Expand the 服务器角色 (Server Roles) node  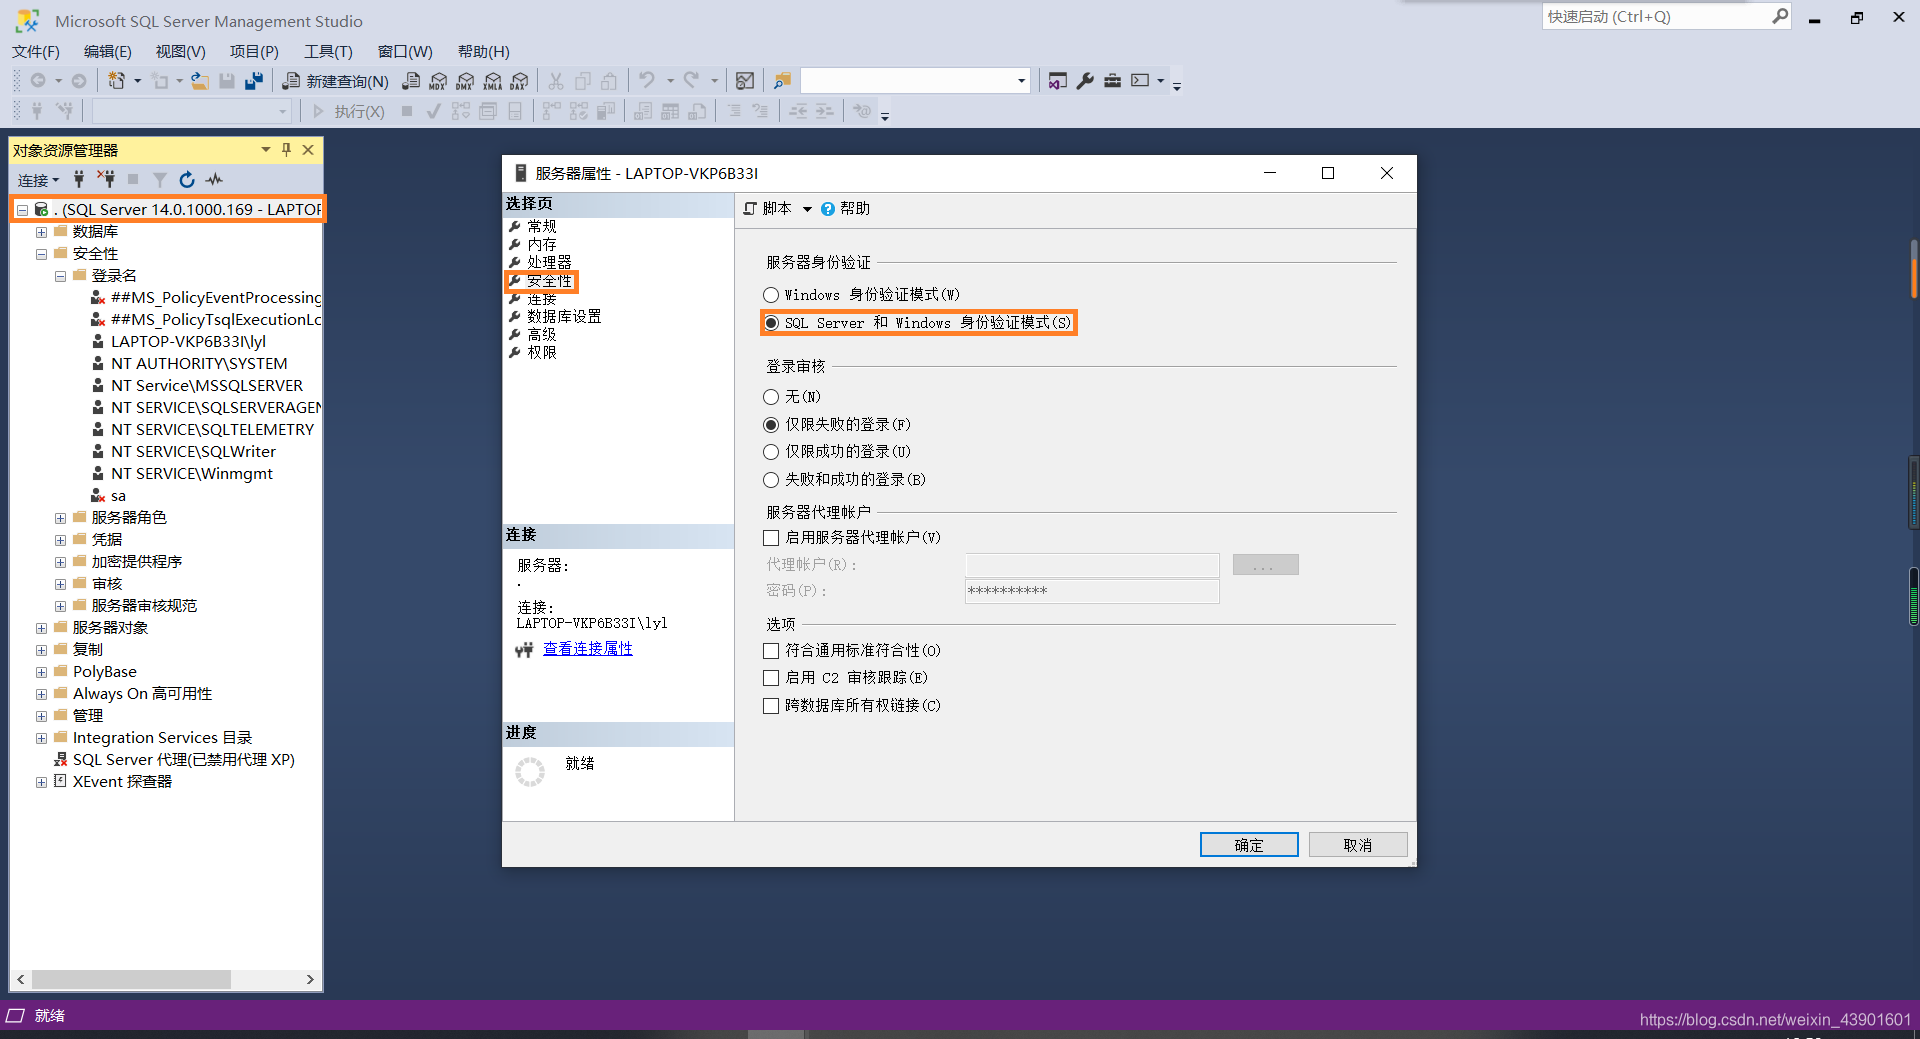(x=60, y=518)
